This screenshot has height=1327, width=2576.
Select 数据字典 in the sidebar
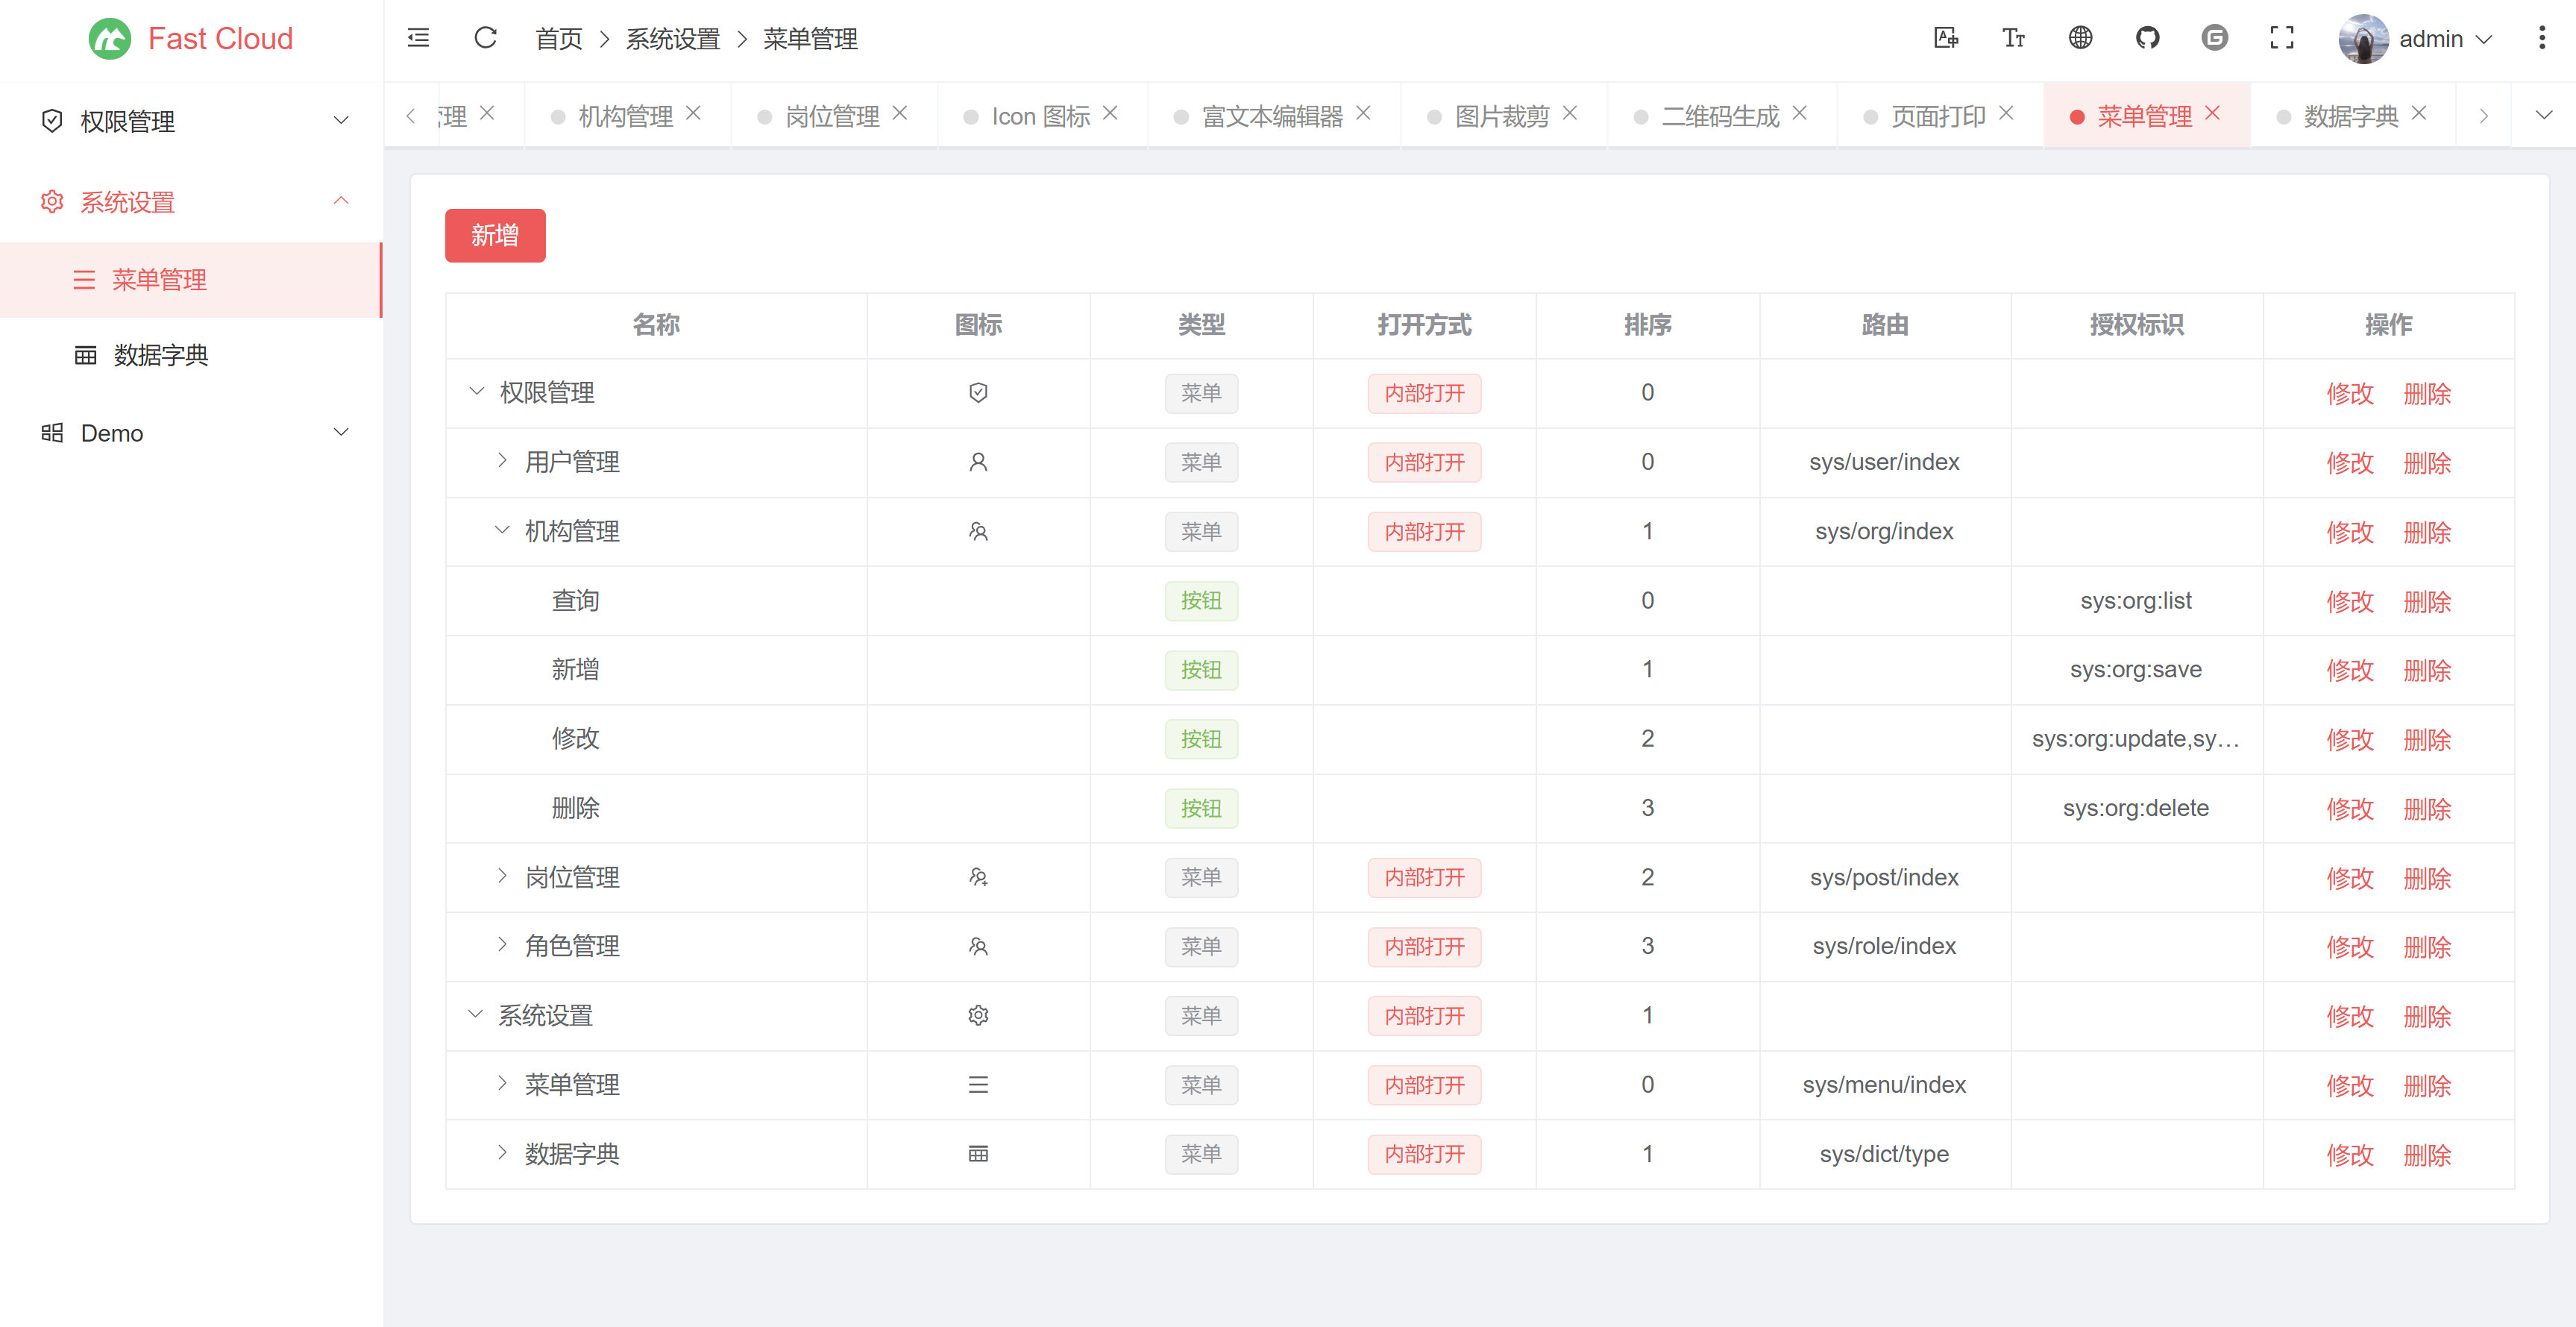coord(160,355)
